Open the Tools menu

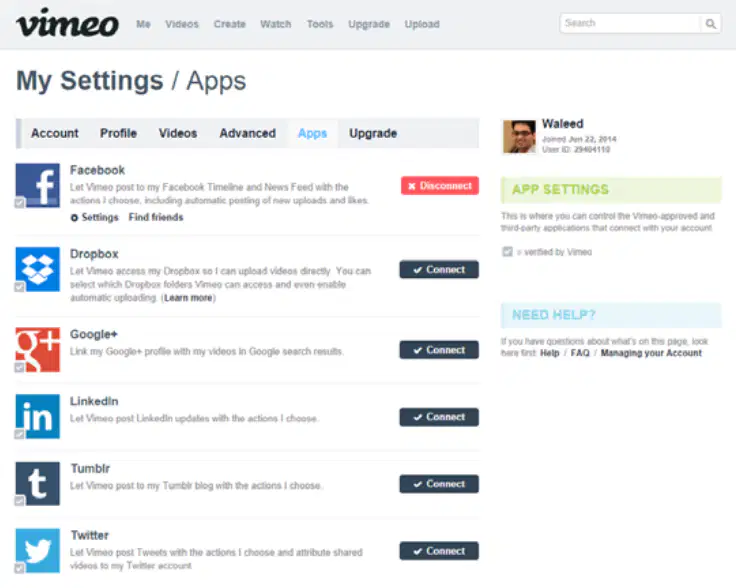[320, 24]
